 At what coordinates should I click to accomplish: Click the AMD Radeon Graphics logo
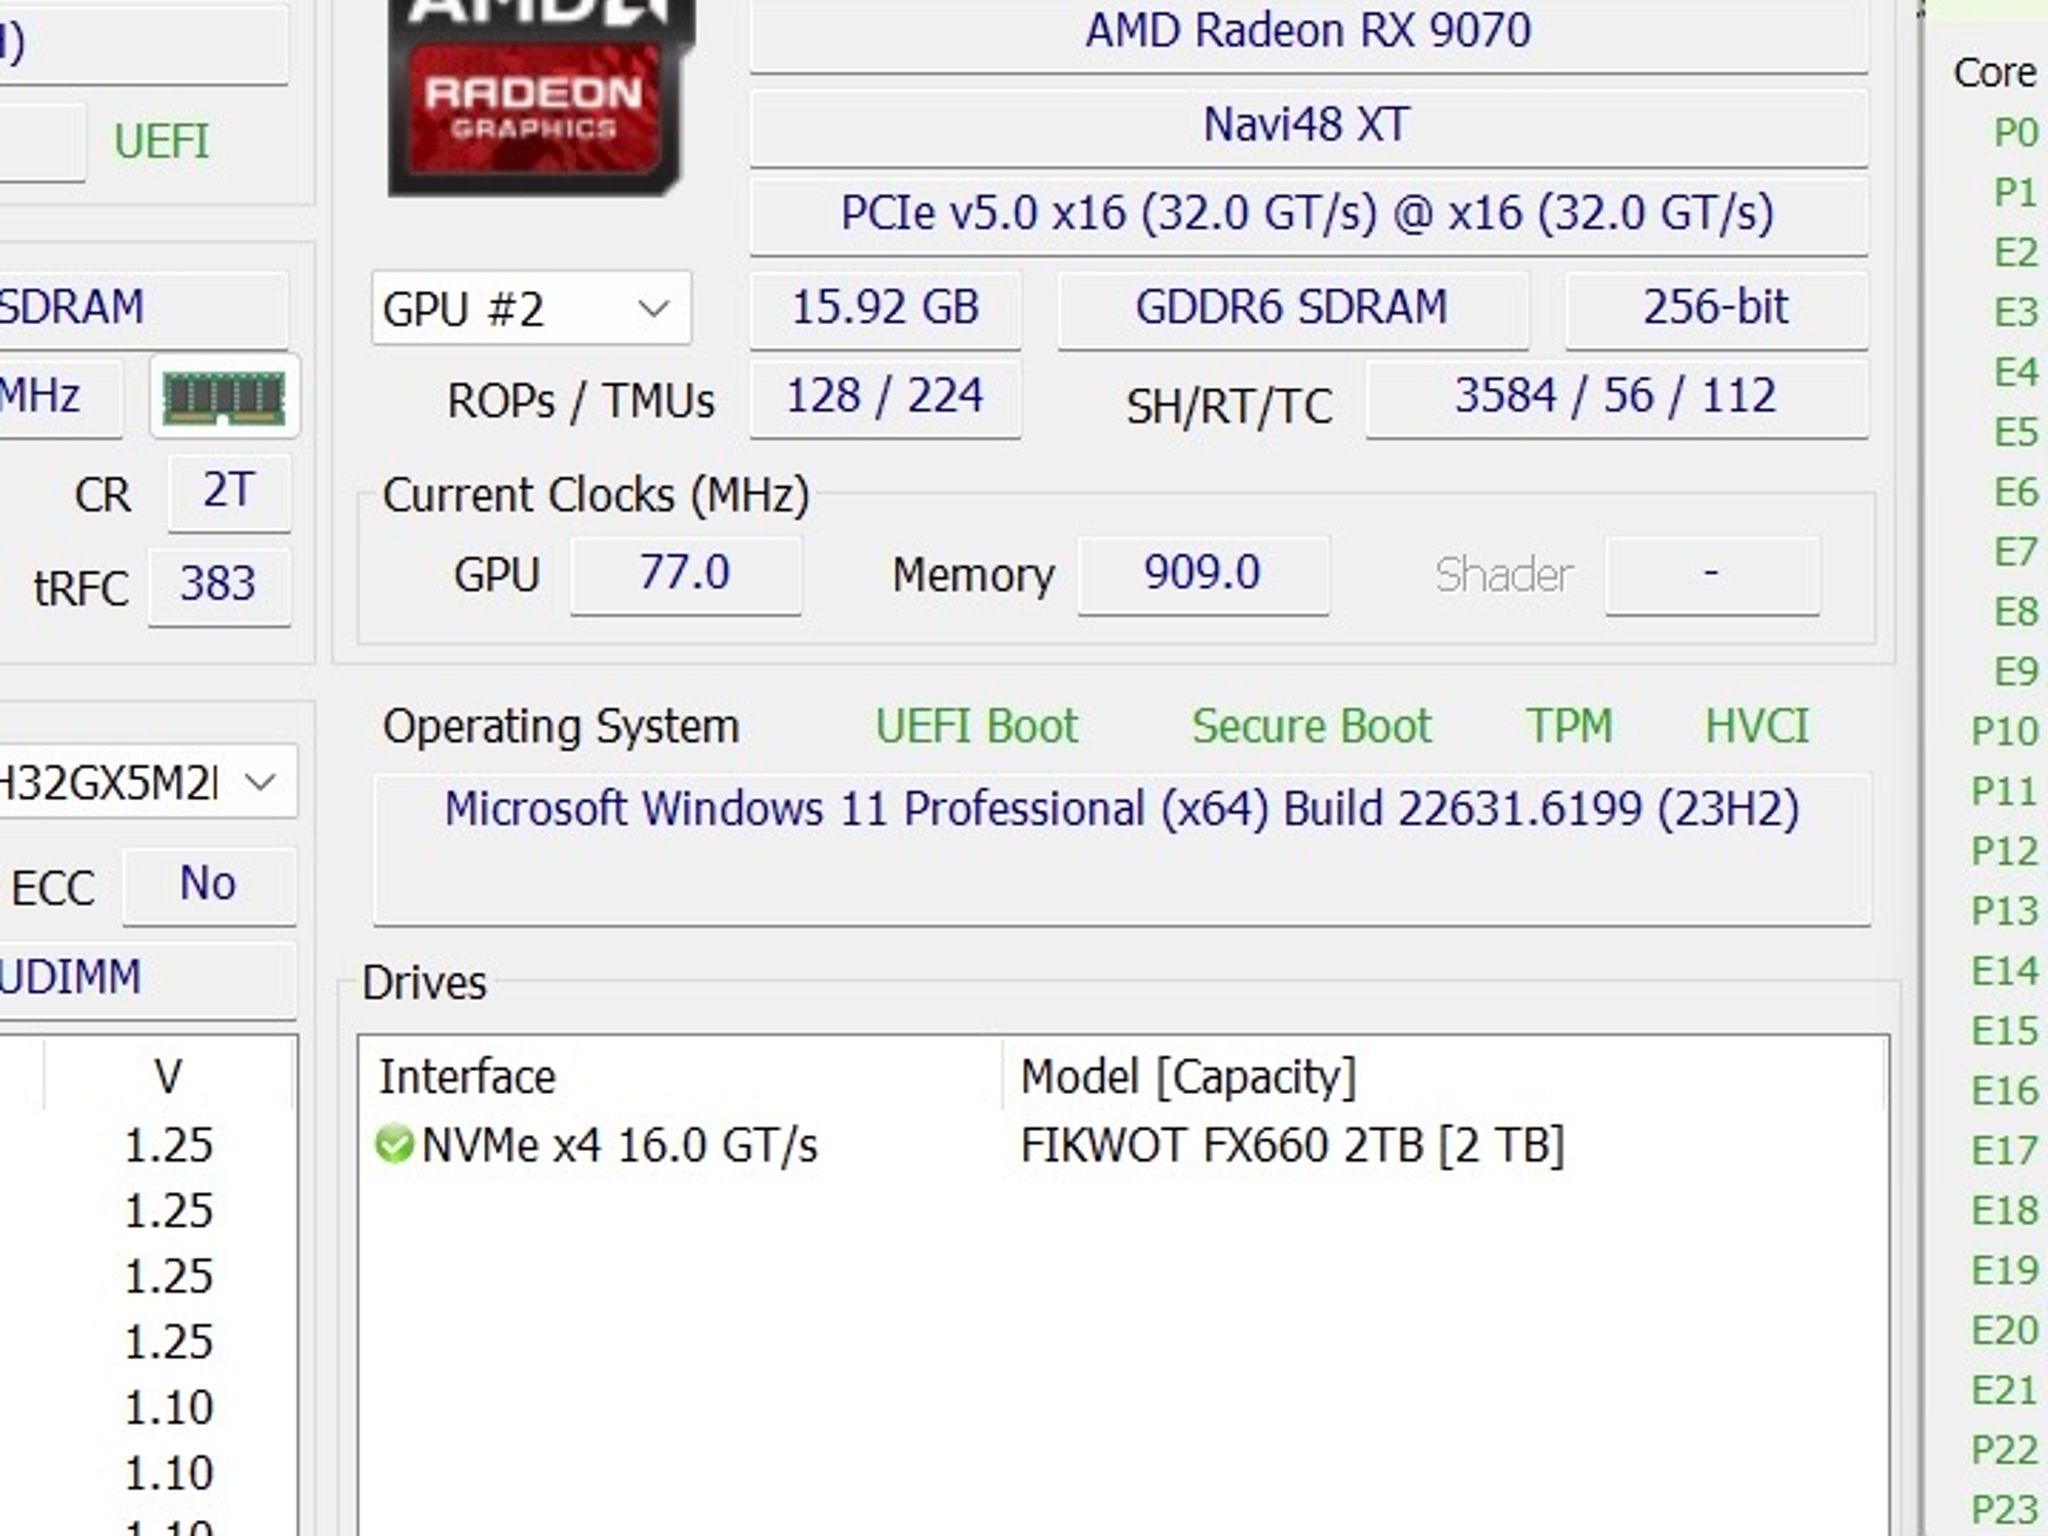pos(540,97)
